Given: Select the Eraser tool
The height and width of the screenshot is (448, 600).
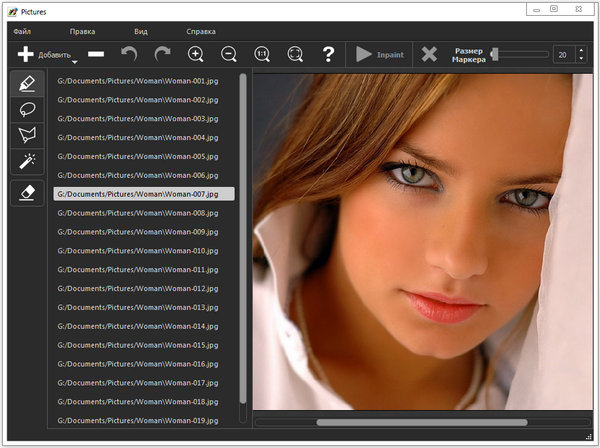Looking at the screenshot, I should [x=27, y=192].
